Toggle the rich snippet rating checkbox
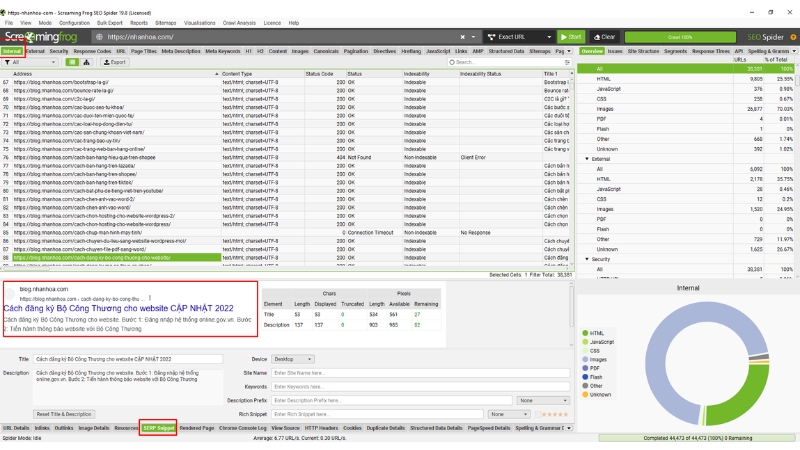 pos(537,414)
